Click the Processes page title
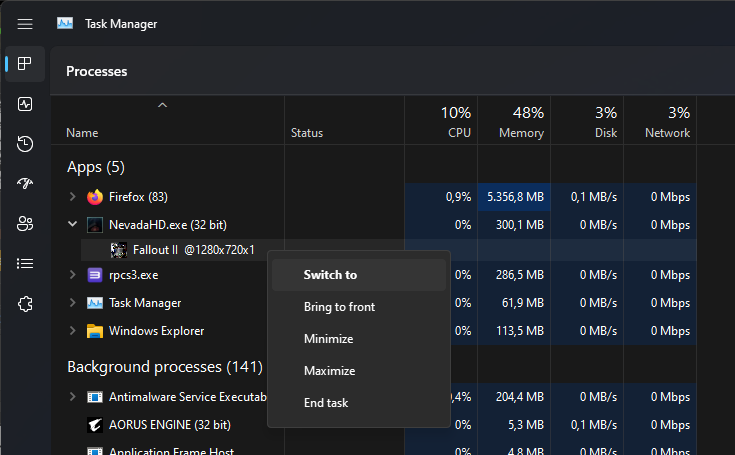Screen dimensions: 735x455 (x=97, y=71)
